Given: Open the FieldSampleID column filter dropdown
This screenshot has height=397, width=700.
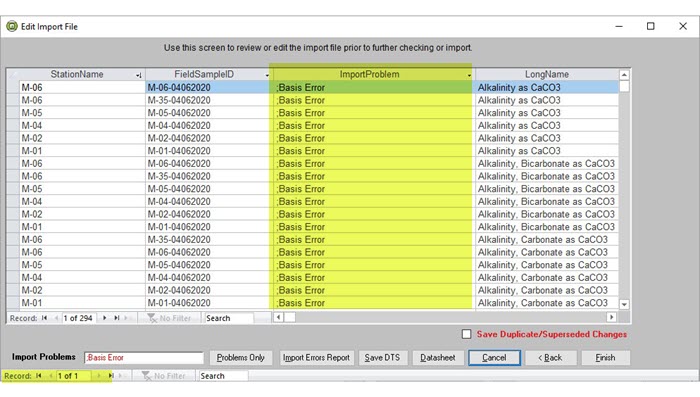Looking at the screenshot, I should pyautogui.click(x=267, y=75).
